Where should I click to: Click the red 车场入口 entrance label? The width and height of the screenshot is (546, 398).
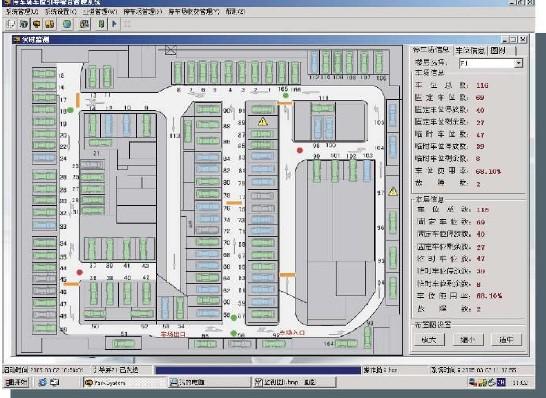(292, 333)
